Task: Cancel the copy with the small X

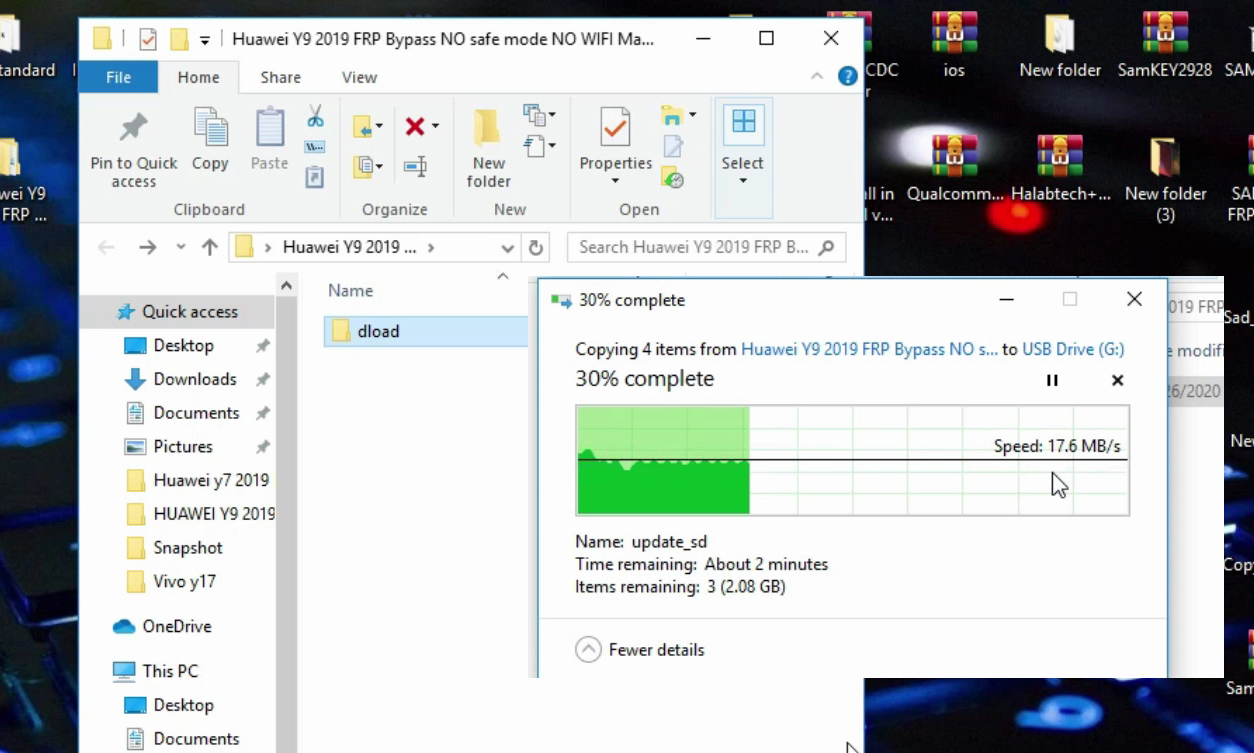Action: point(1118,380)
